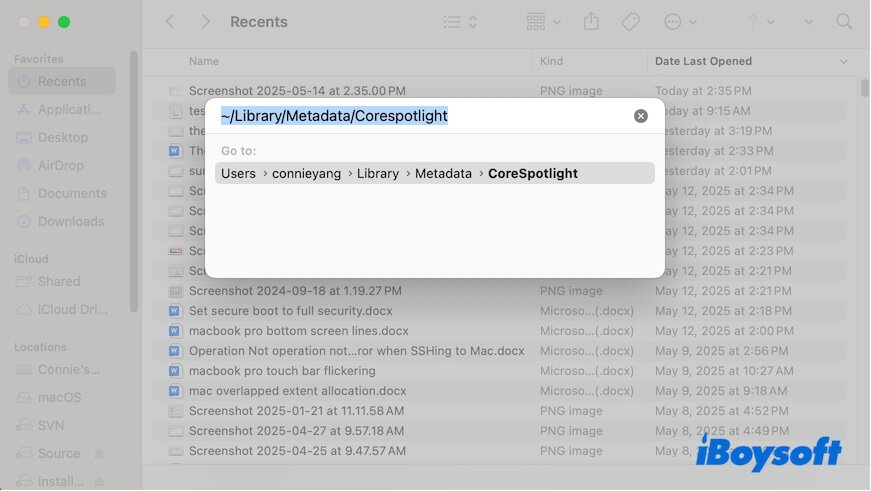Click the Tags toolbar icon

(630, 21)
